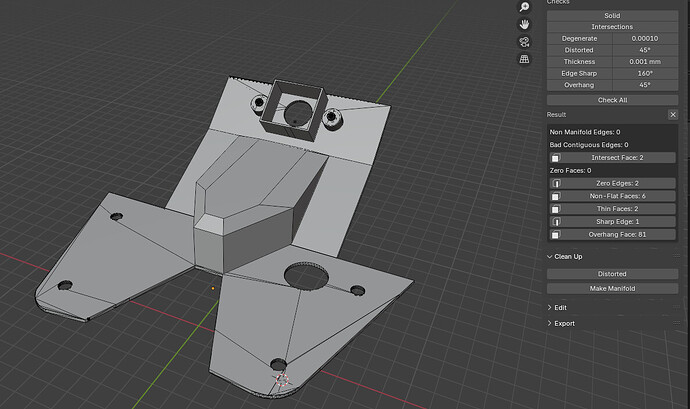690x409 pixels.
Task: Edit the Thickness value field
Action: pyautogui.click(x=645, y=62)
